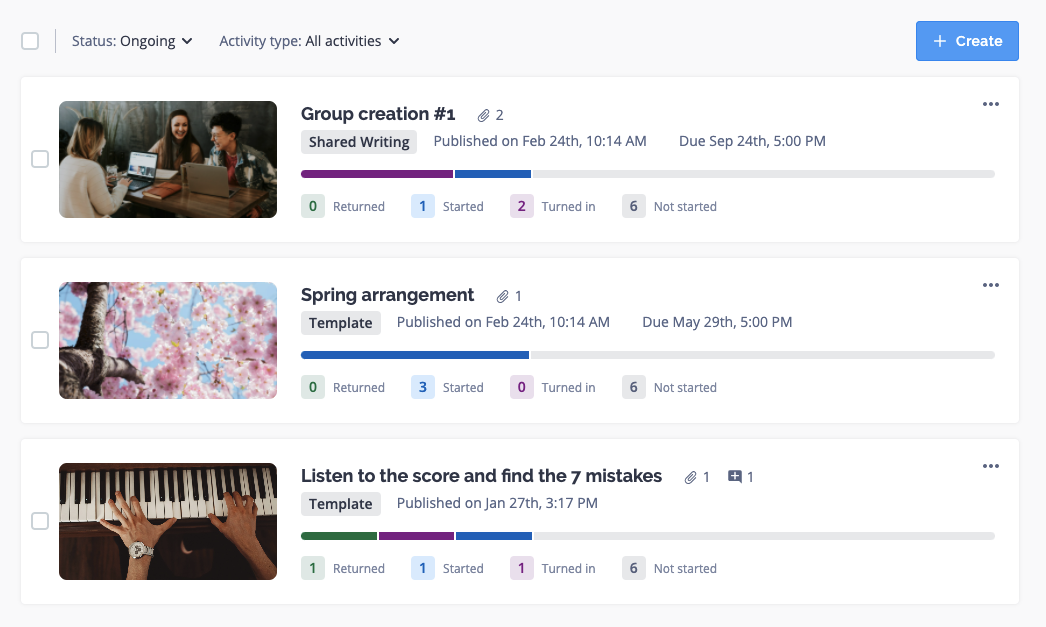1046x627 pixels.
Task: Open the Group creation #1 thumbnail of people at a table
Action: coord(168,159)
